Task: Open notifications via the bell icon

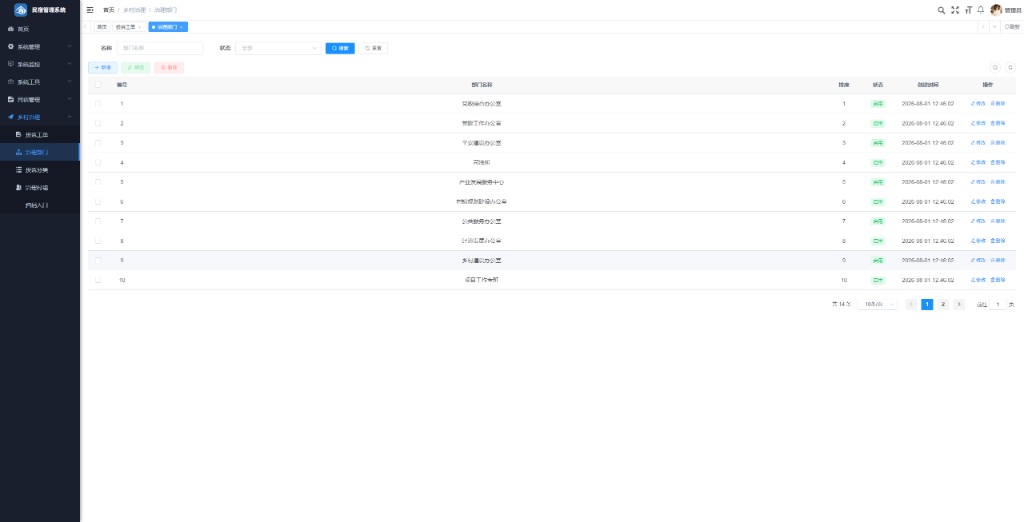Action: coord(980,10)
